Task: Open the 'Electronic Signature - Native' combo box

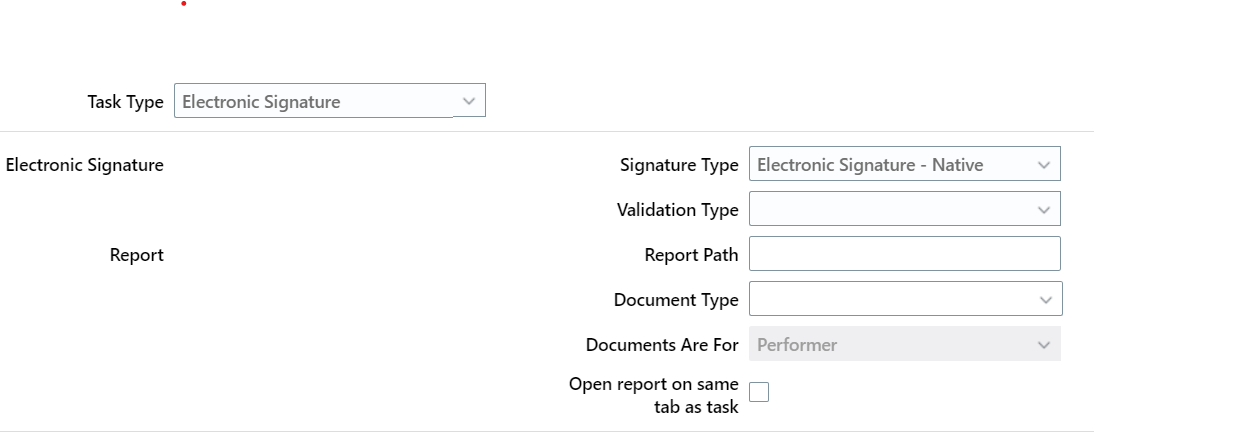Action: coord(905,165)
